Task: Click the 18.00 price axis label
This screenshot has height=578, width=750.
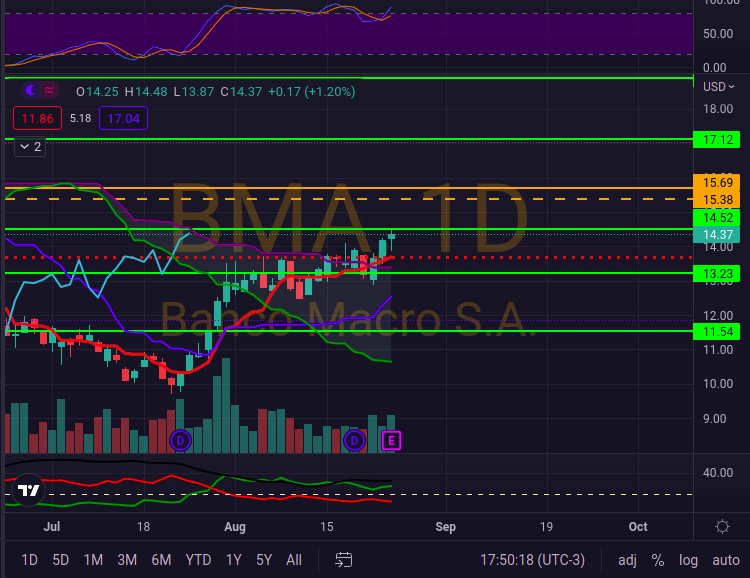Action: (x=718, y=109)
